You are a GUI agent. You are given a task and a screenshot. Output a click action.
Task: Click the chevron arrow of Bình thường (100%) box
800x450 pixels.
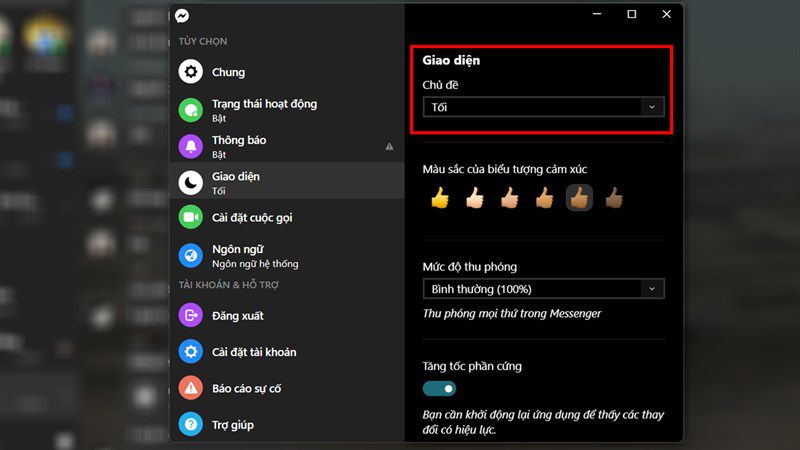(652, 289)
